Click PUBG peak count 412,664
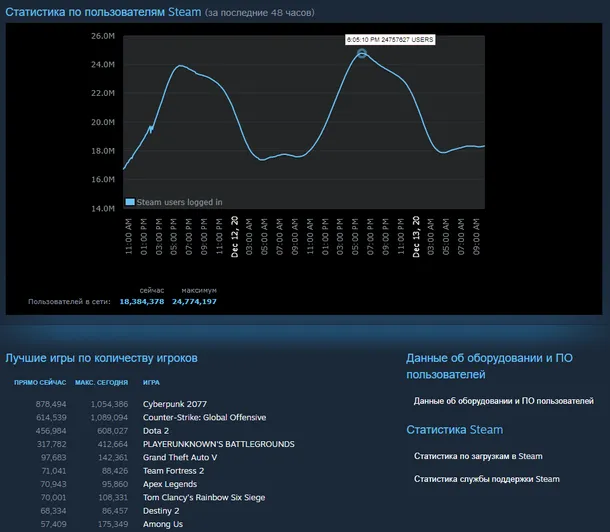The image size is (610, 532). (112, 444)
